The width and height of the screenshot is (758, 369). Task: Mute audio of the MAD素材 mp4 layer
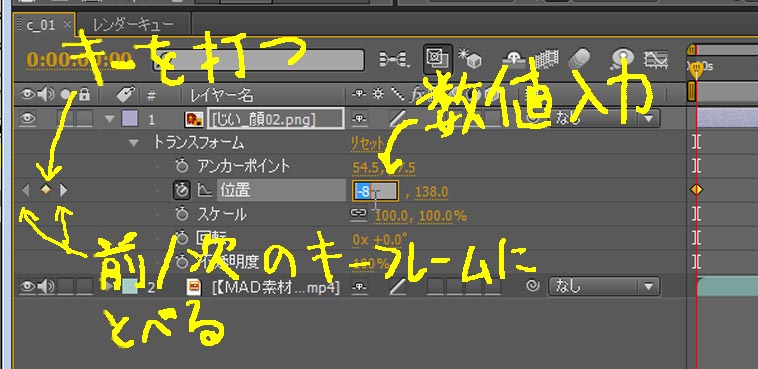coord(46,287)
